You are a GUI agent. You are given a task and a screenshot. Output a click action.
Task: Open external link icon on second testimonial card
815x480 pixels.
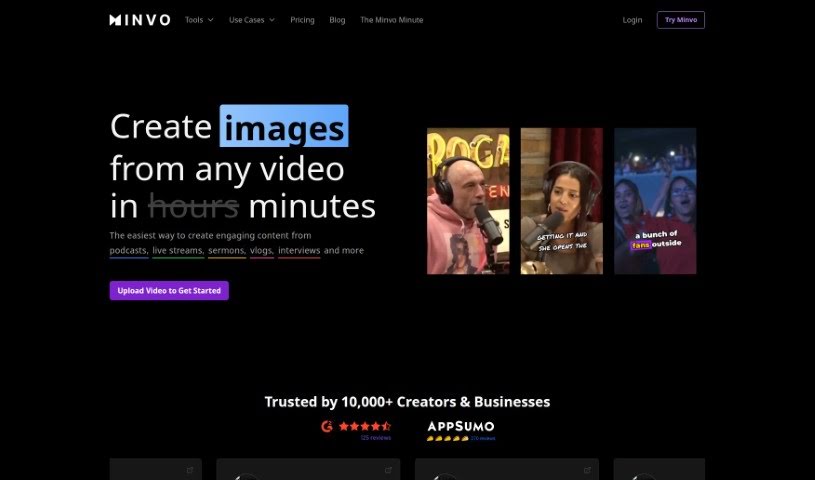(388, 469)
